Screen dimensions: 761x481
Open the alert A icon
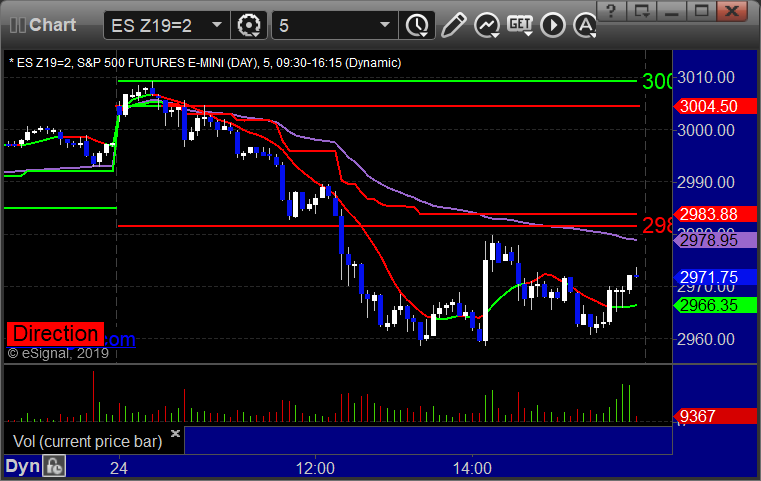coord(585,25)
